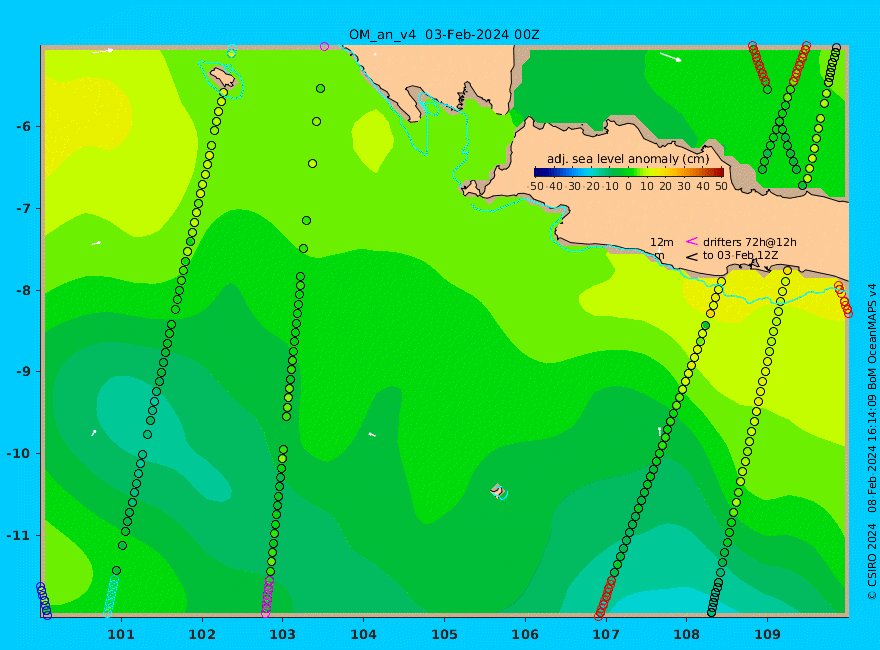The height and width of the screenshot is (650, 880).
Task: Click latitude tick label -7
Action: pos(24,209)
